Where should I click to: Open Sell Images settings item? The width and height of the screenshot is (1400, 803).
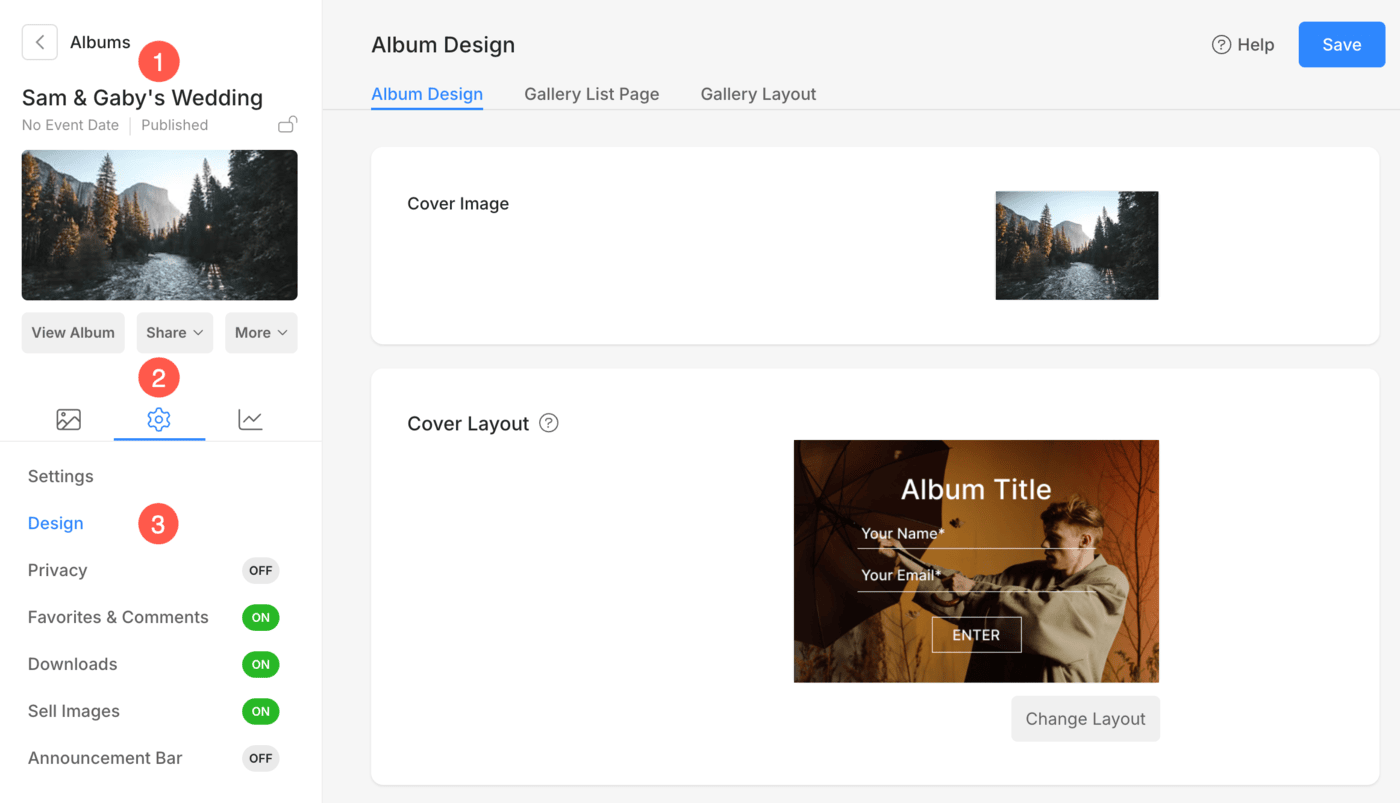coord(74,711)
